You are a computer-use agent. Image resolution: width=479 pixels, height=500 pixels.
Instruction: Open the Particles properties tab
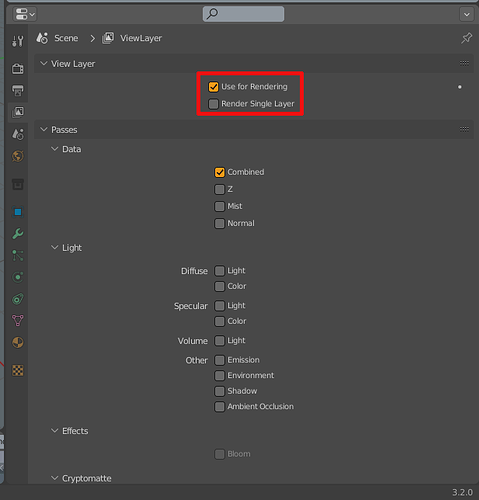click(x=18, y=256)
